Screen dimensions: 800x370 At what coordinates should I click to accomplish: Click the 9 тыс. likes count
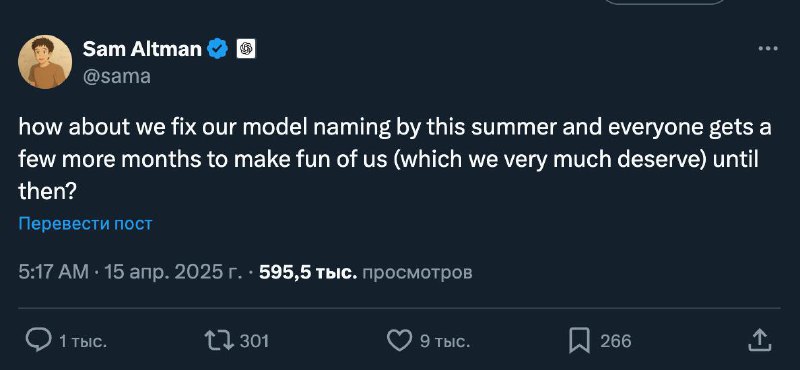pyautogui.click(x=444, y=341)
